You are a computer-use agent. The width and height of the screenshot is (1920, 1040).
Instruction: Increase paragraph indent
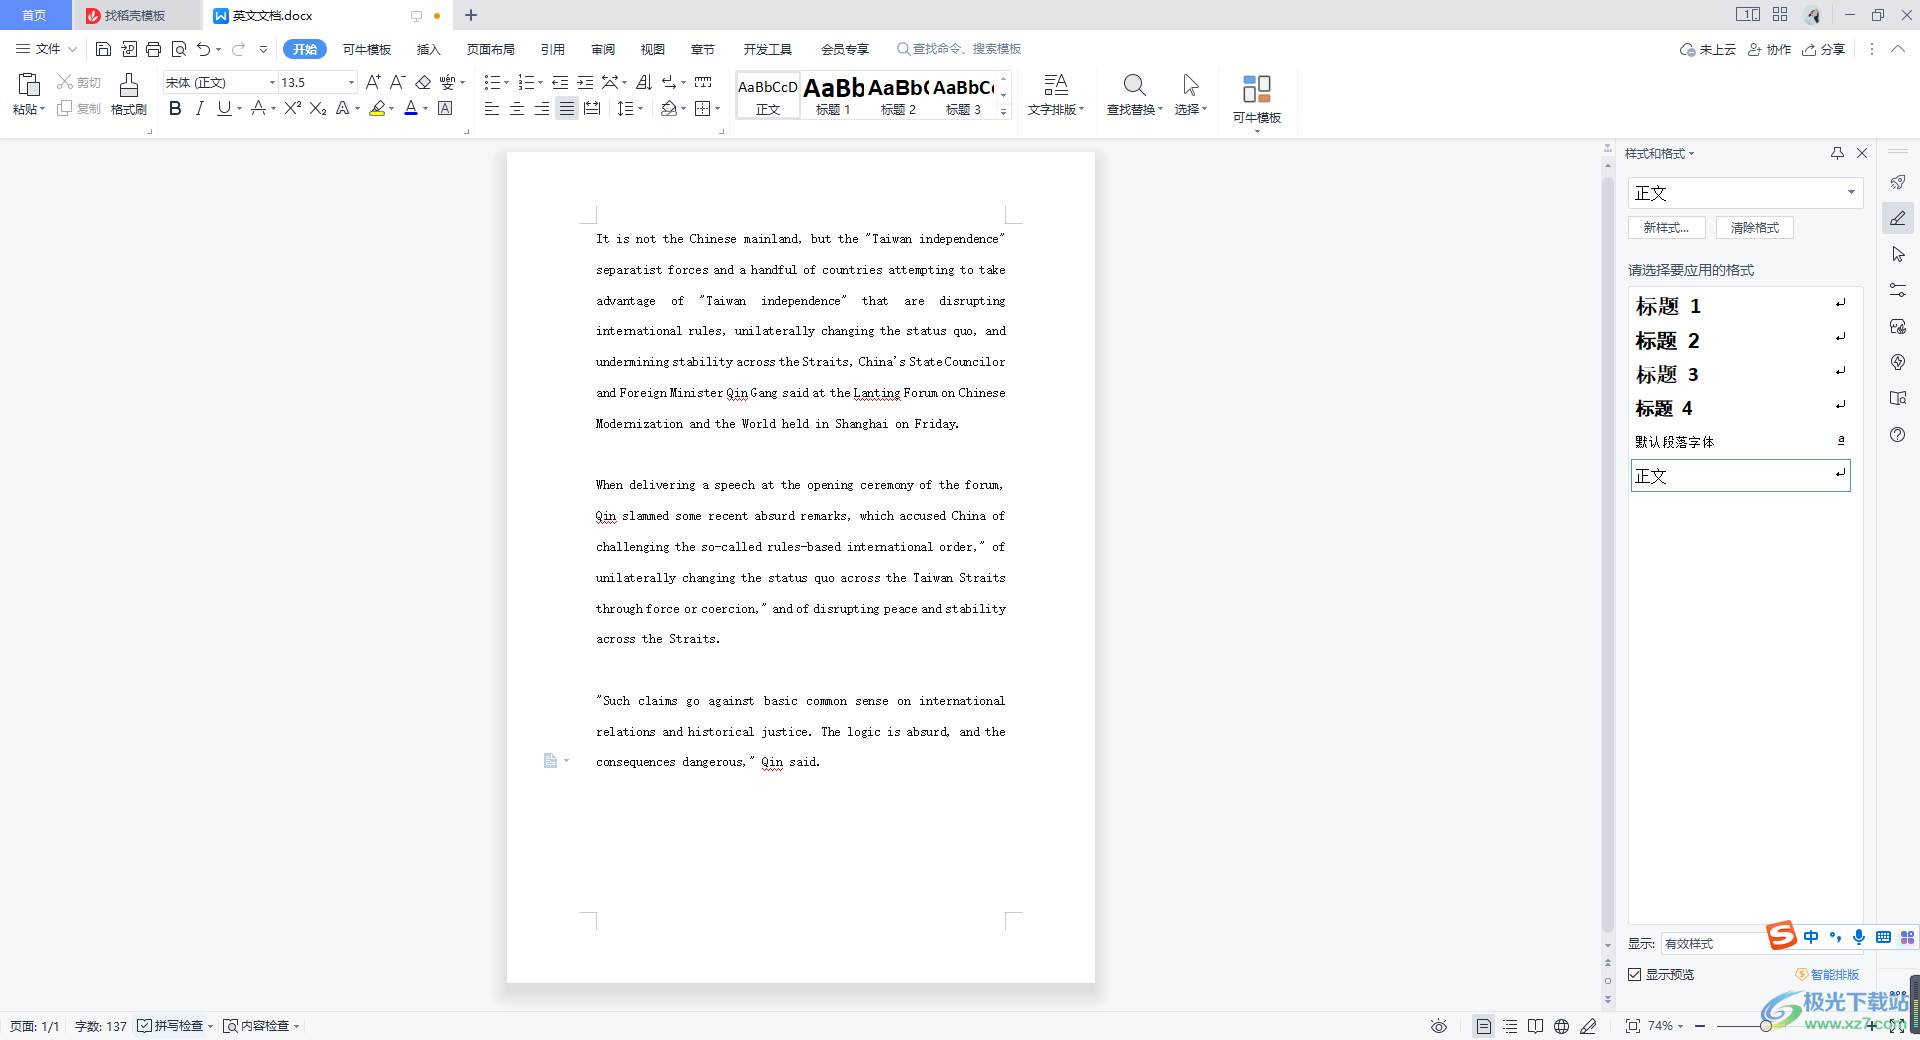point(585,82)
